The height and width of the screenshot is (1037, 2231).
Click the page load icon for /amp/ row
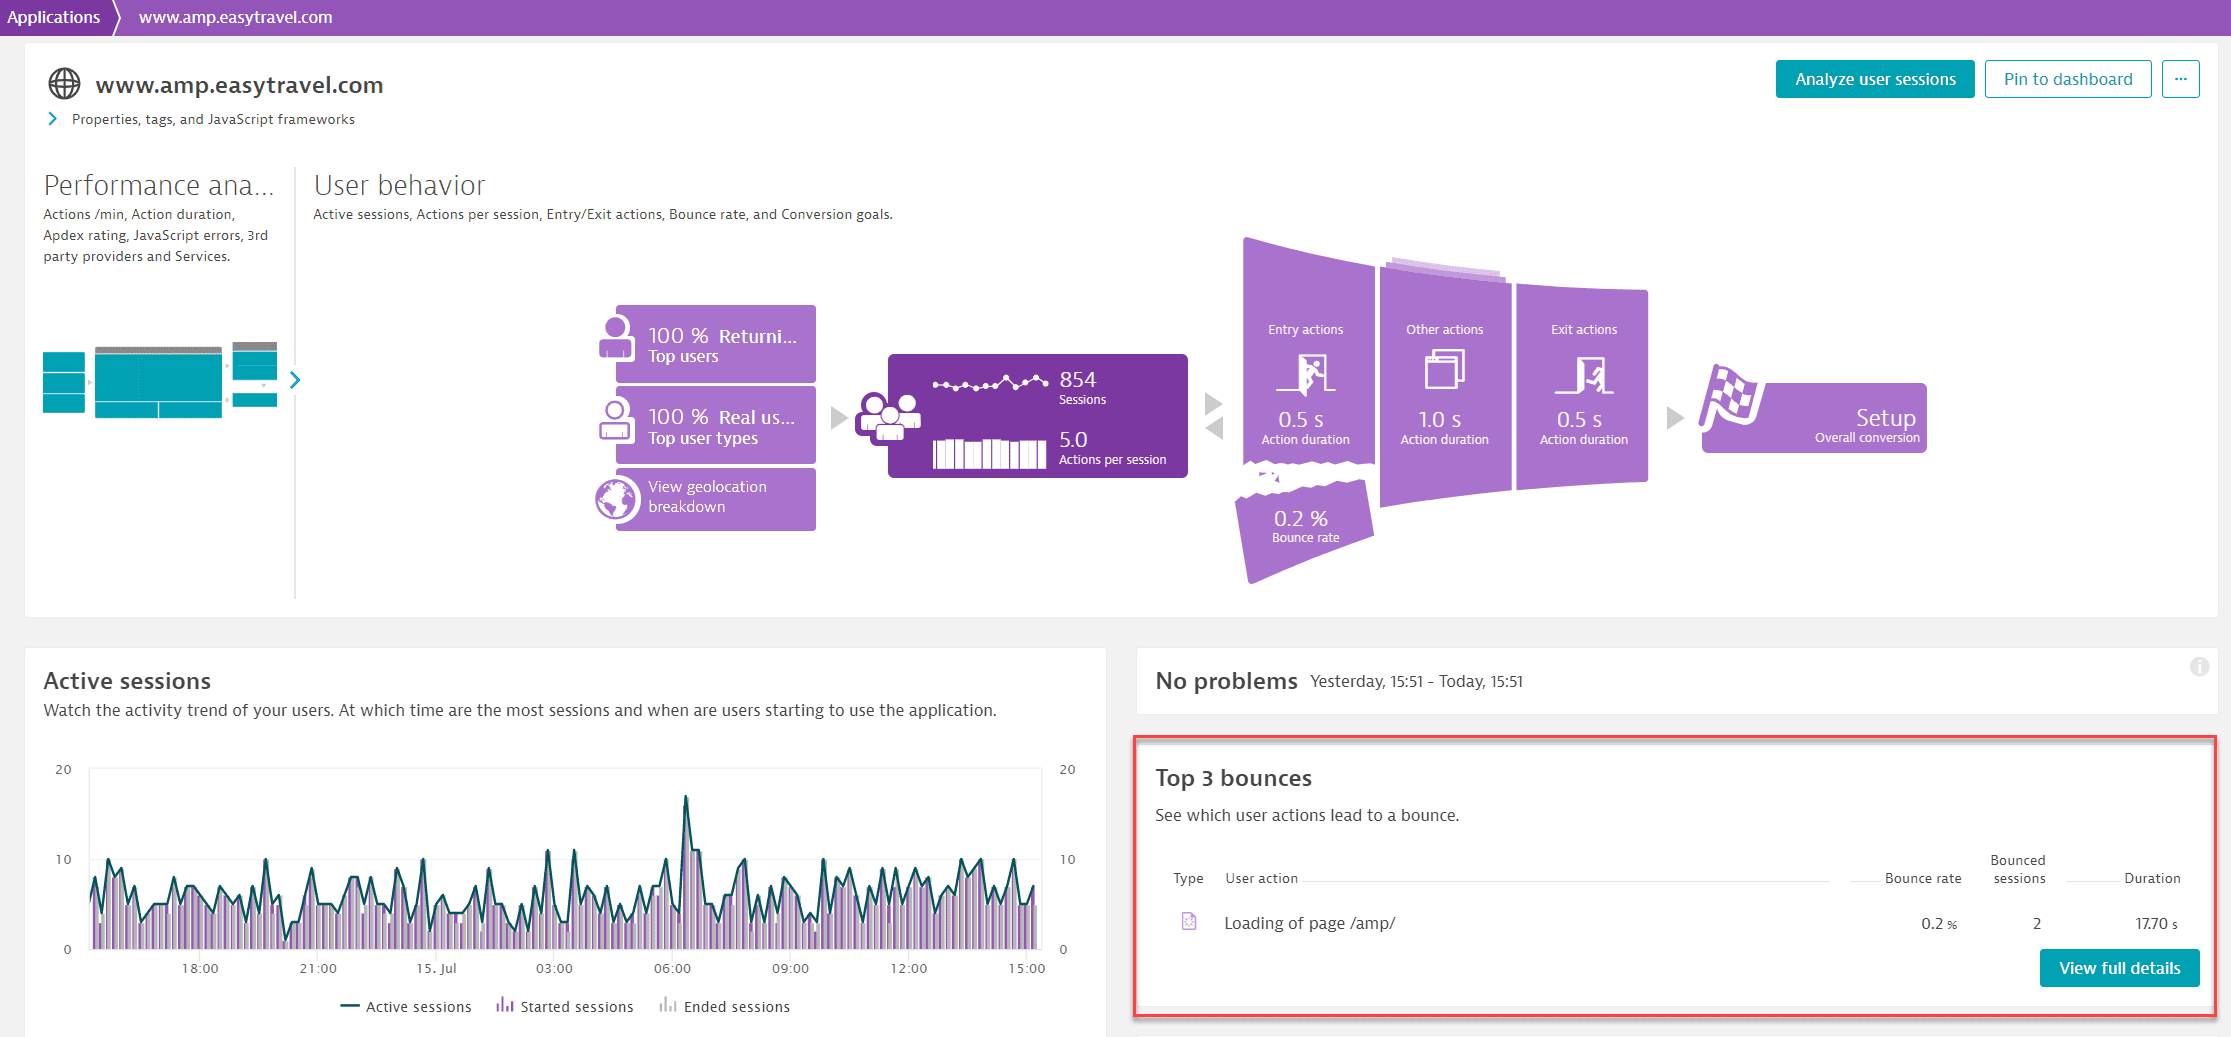(1189, 921)
